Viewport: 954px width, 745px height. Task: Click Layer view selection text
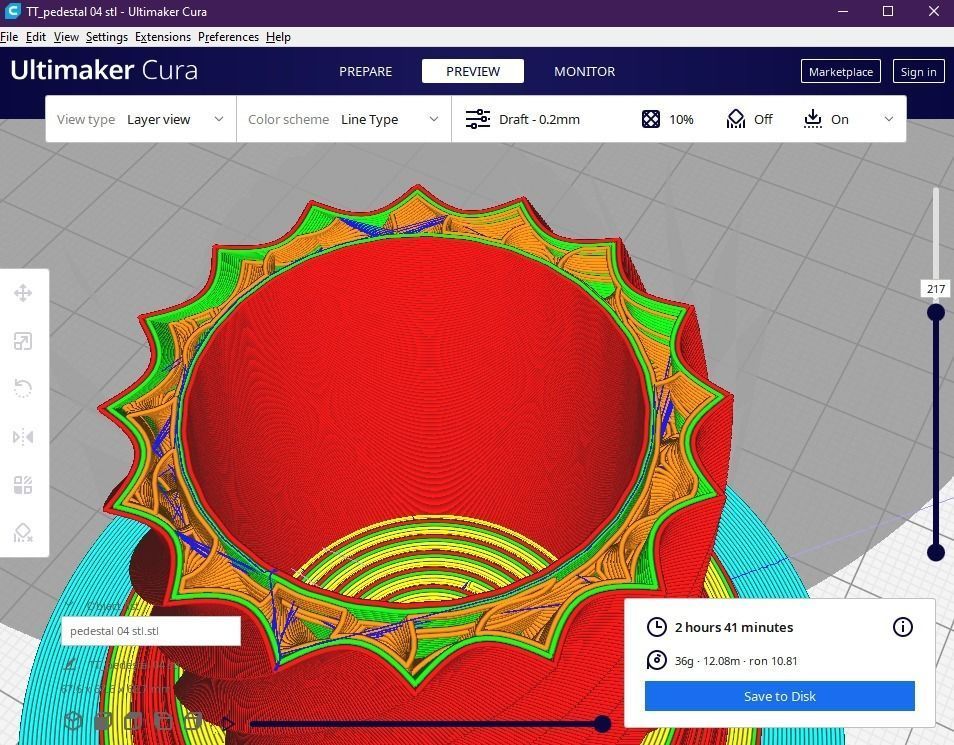[159, 119]
